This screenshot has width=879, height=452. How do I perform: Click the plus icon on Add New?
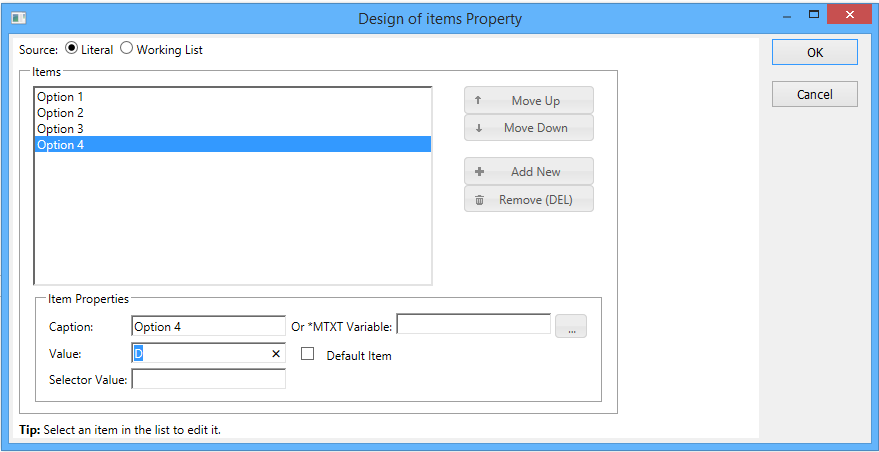point(479,172)
